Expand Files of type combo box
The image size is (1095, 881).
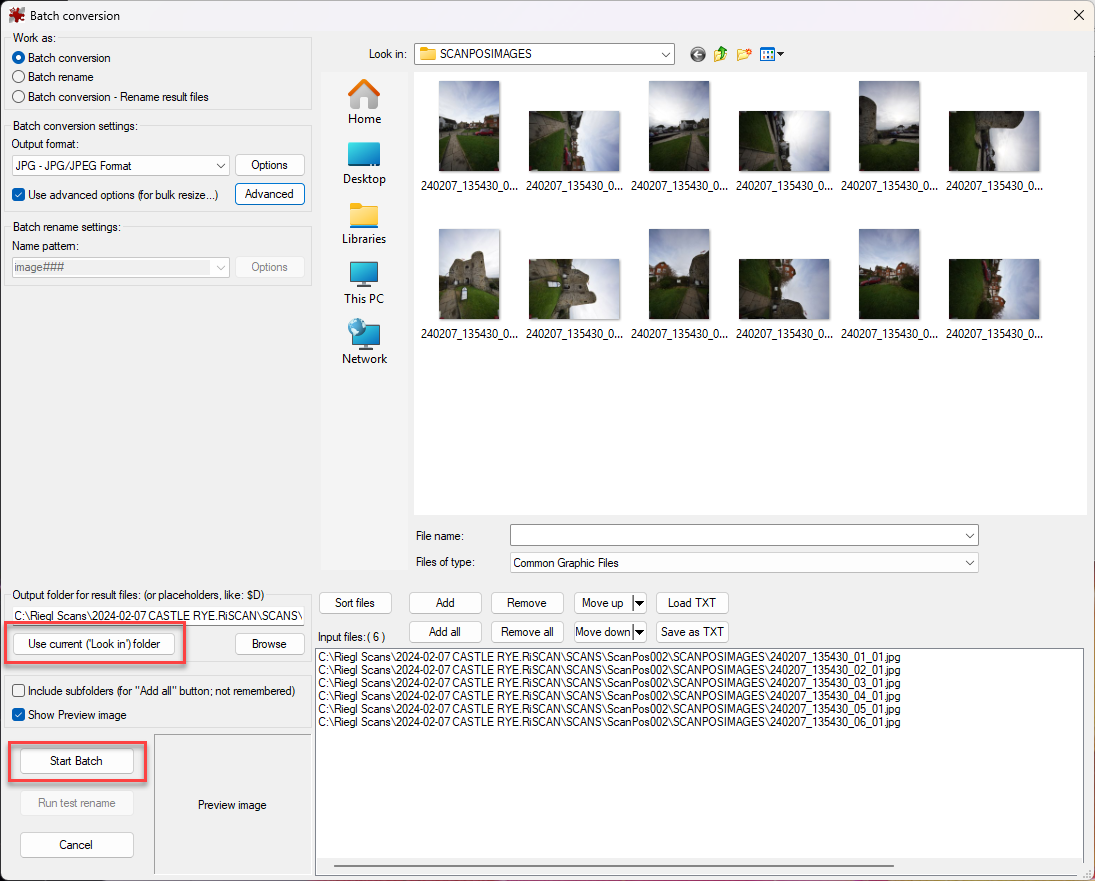click(x=969, y=563)
